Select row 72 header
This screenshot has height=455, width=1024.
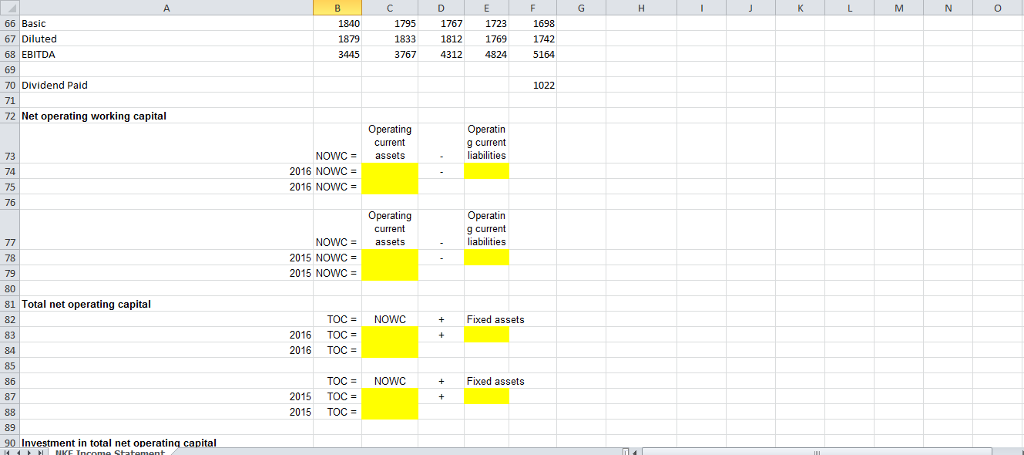coord(10,116)
